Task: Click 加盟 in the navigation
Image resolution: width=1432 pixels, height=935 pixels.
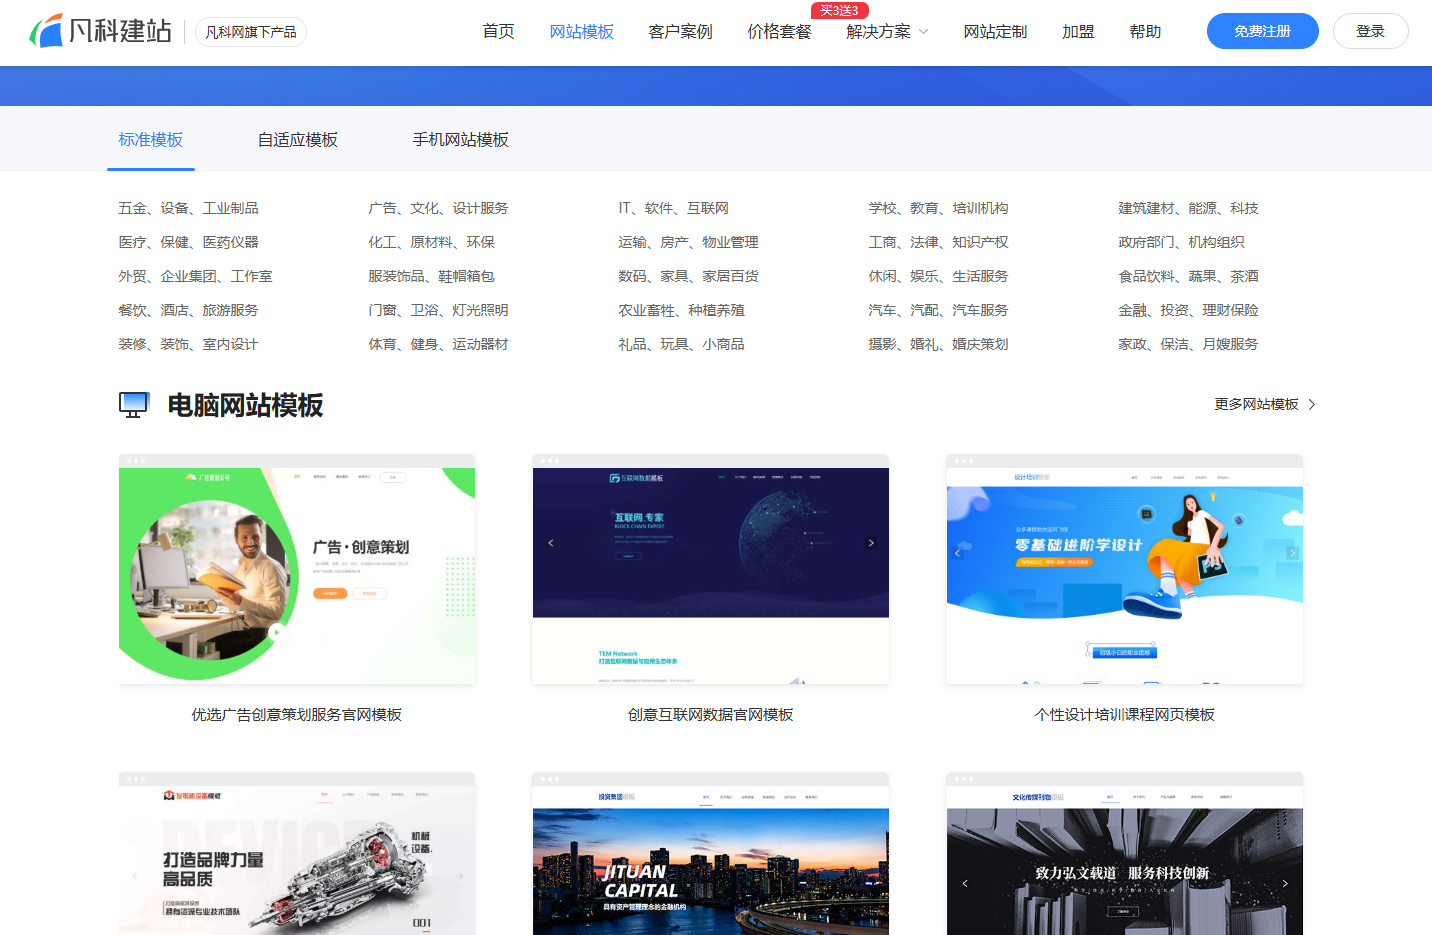Action: [x=1078, y=32]
